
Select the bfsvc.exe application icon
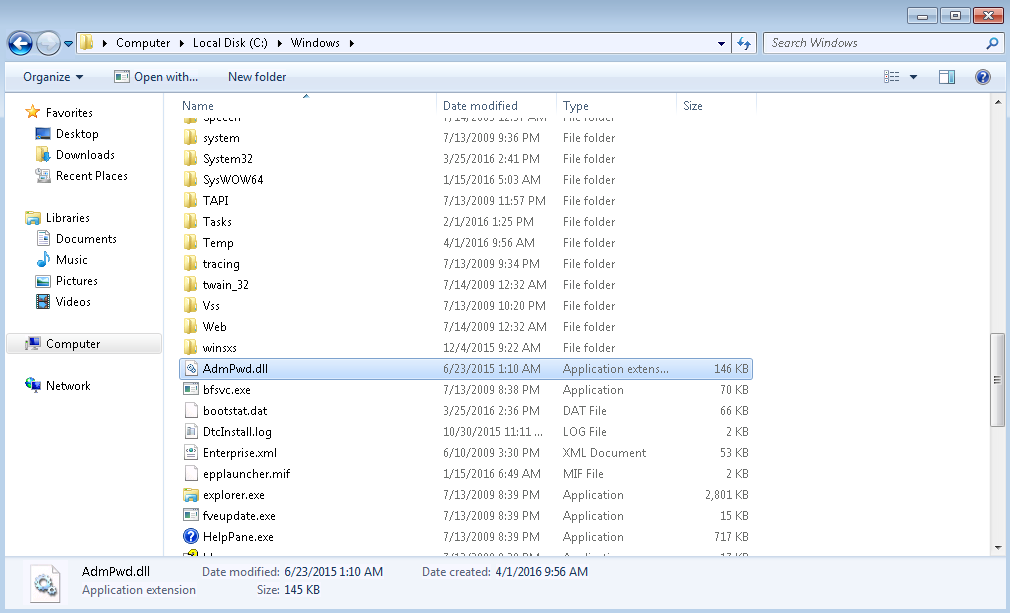191,389
